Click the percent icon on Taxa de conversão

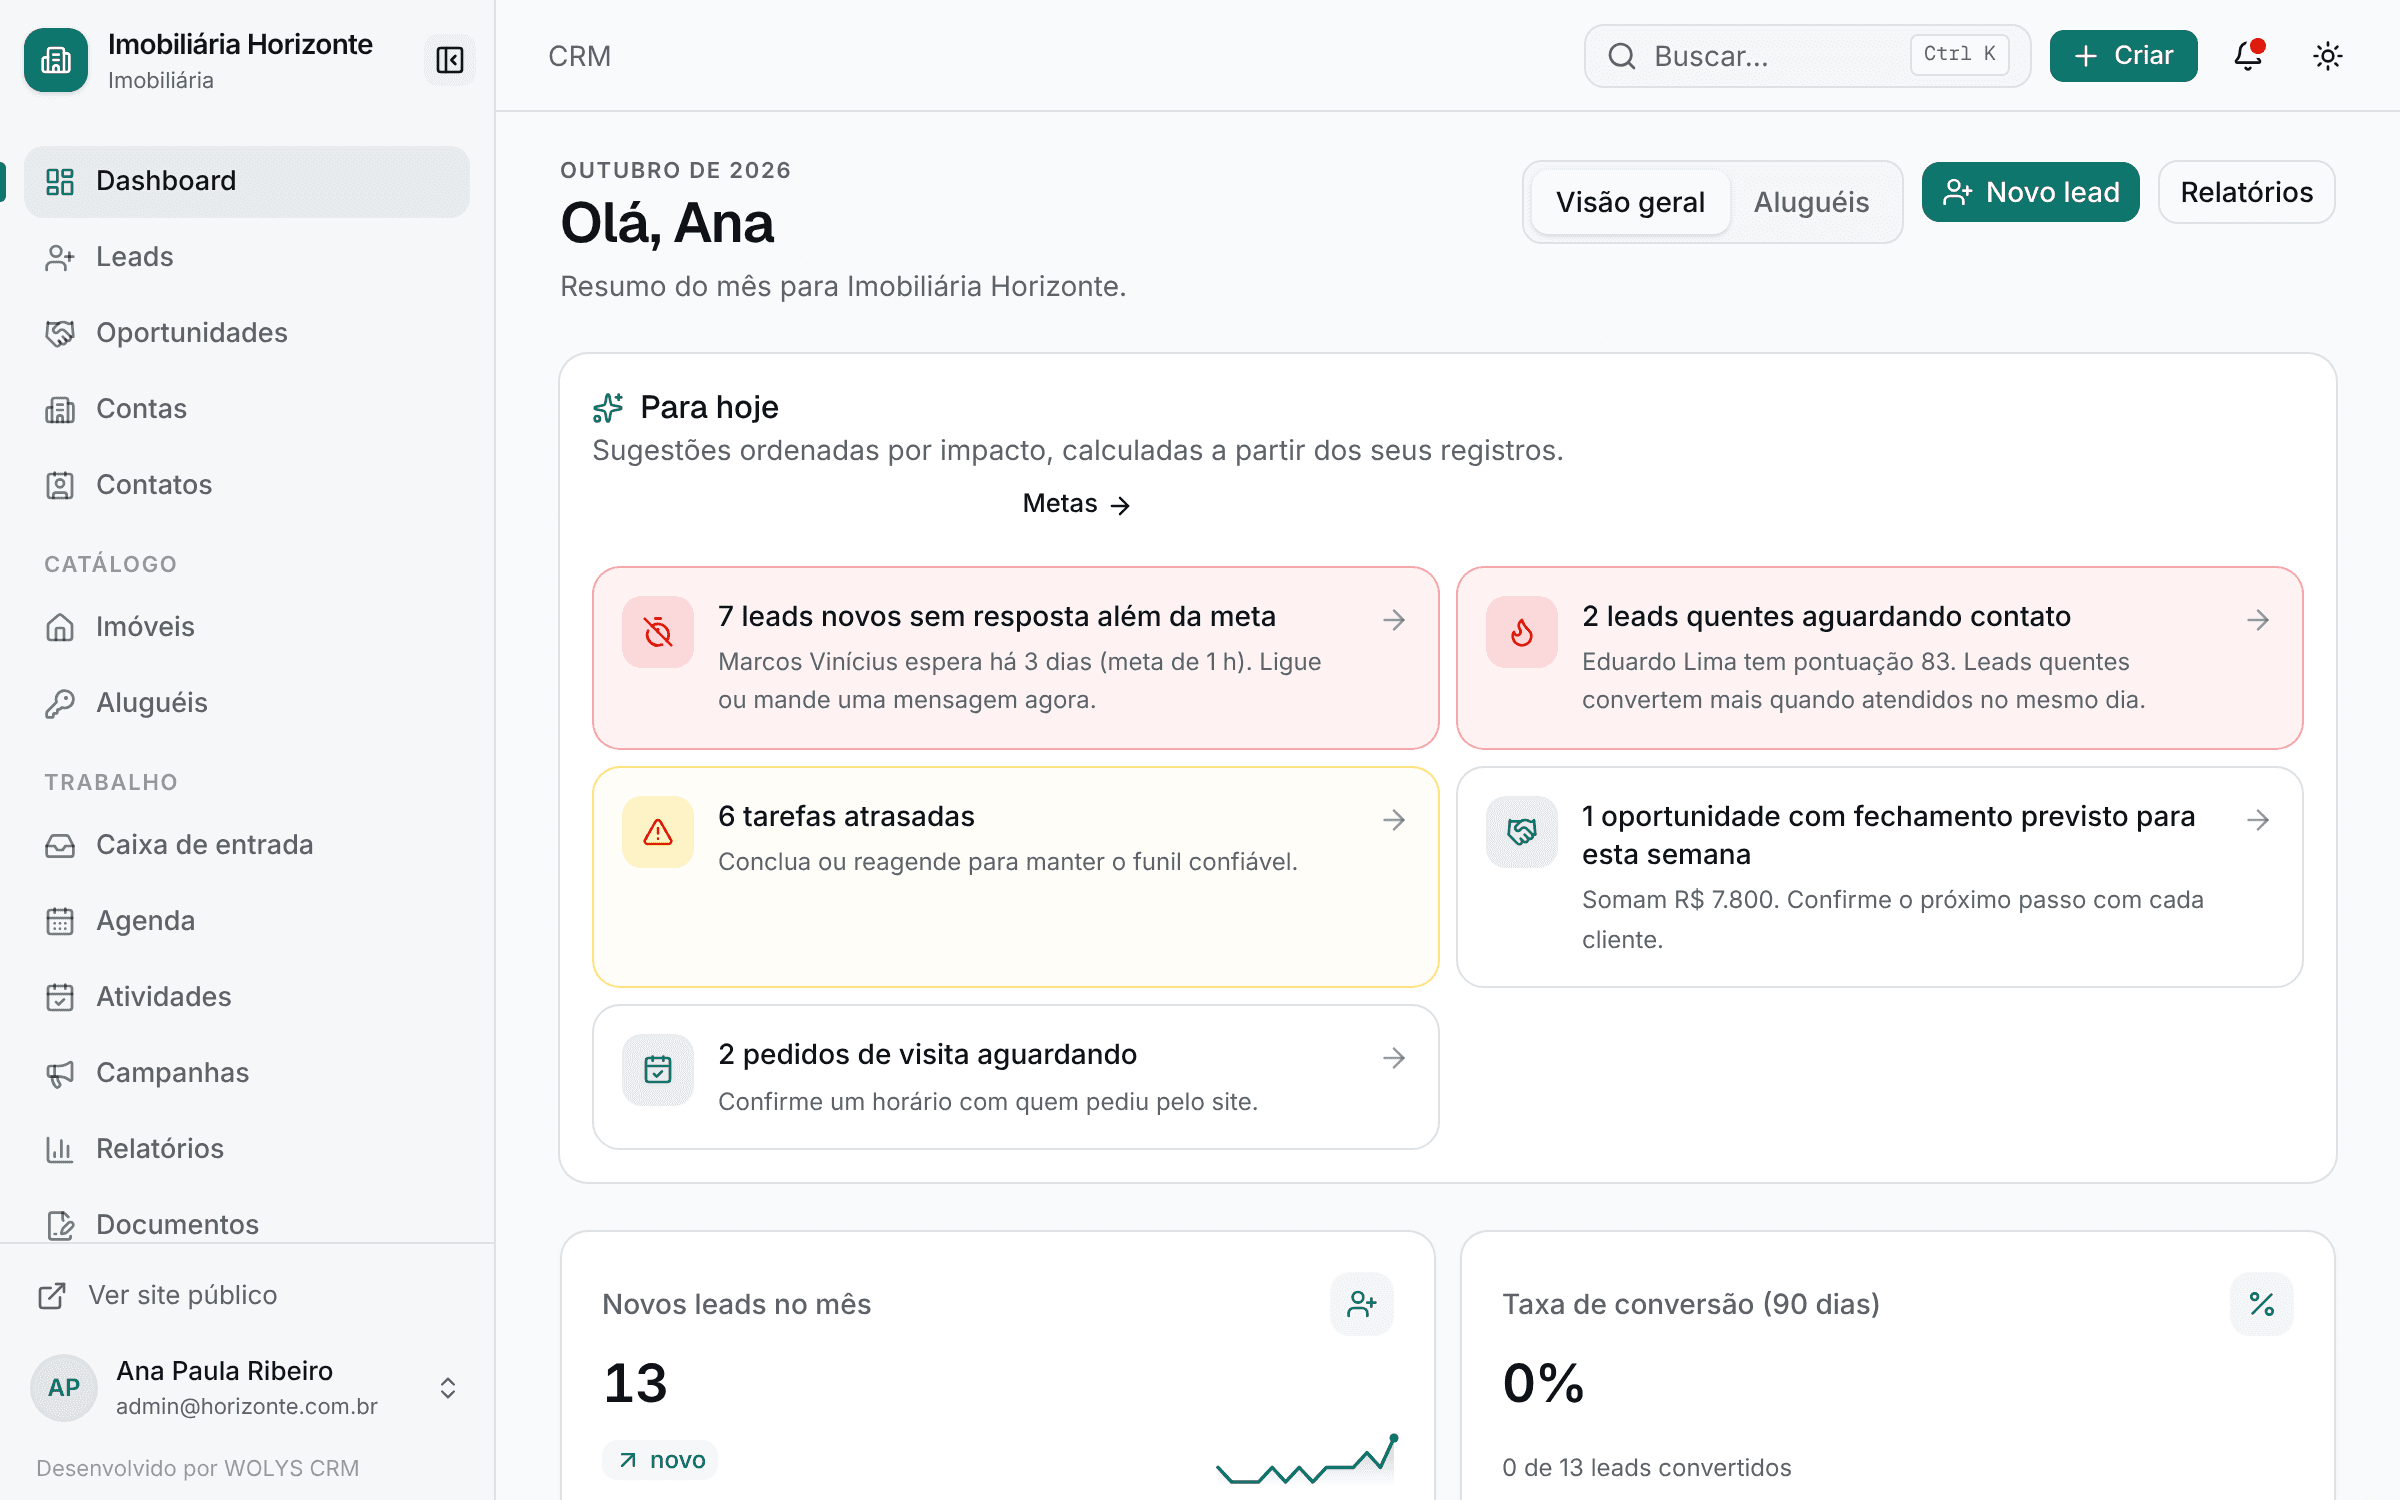point(2261,1304)
